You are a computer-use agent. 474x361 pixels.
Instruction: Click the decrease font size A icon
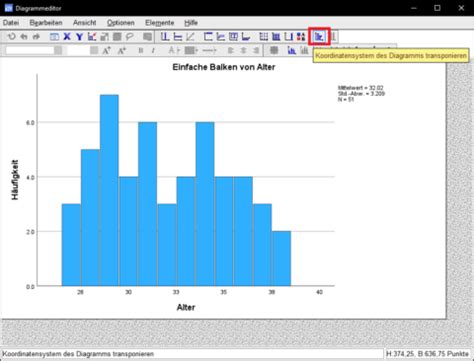(x=122, y=51)
